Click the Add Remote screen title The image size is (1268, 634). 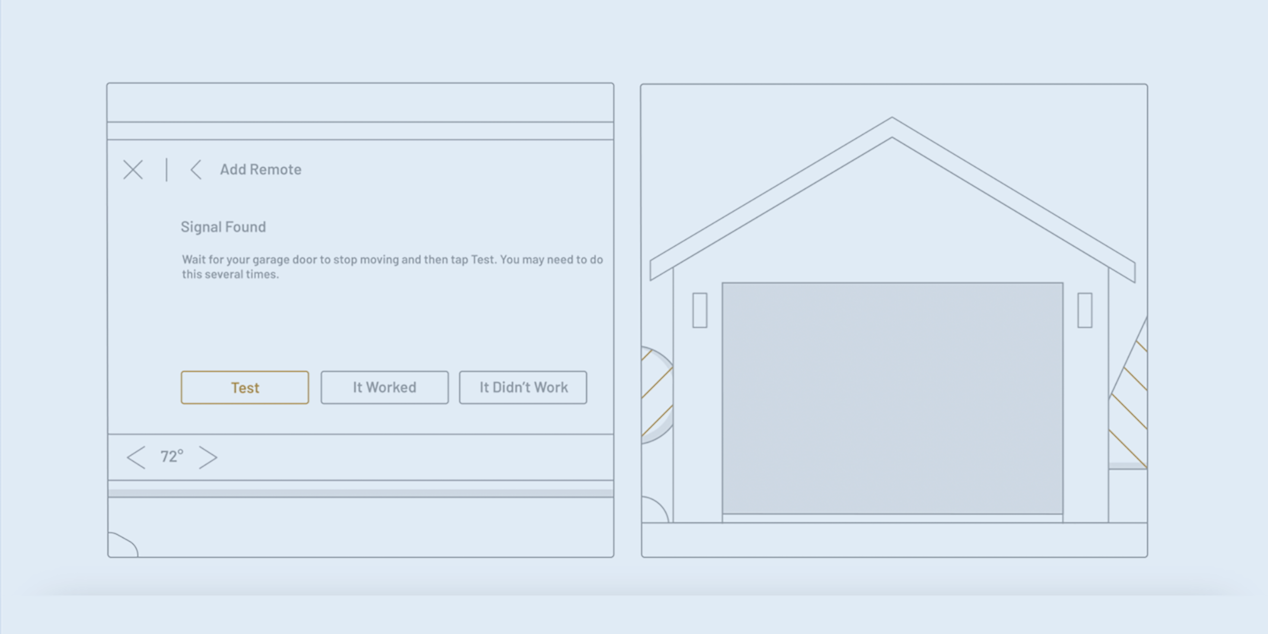tap(260, 170)
